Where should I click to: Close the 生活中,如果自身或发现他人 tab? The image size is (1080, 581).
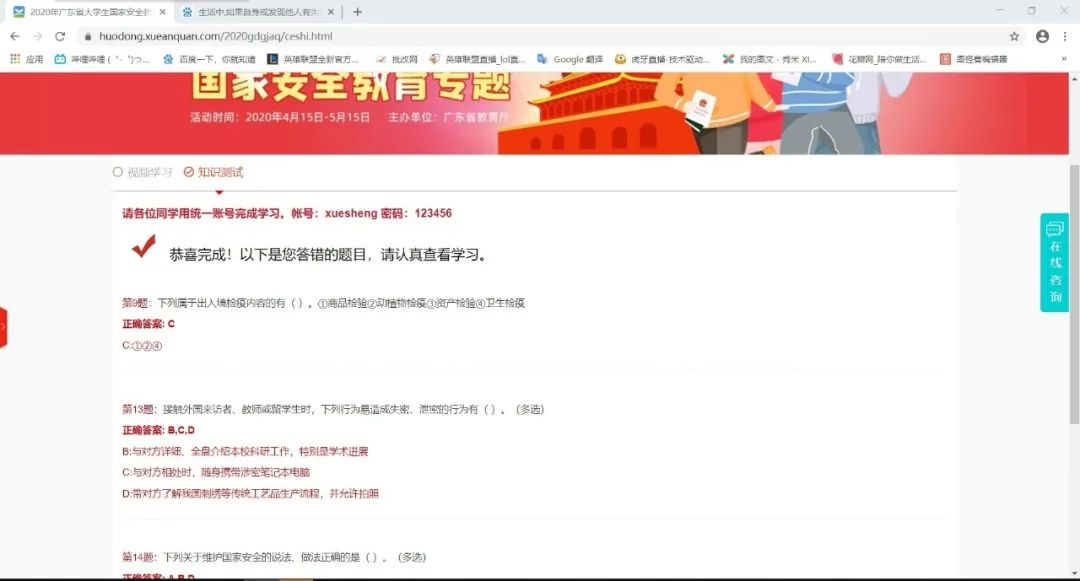pos(331,12)
